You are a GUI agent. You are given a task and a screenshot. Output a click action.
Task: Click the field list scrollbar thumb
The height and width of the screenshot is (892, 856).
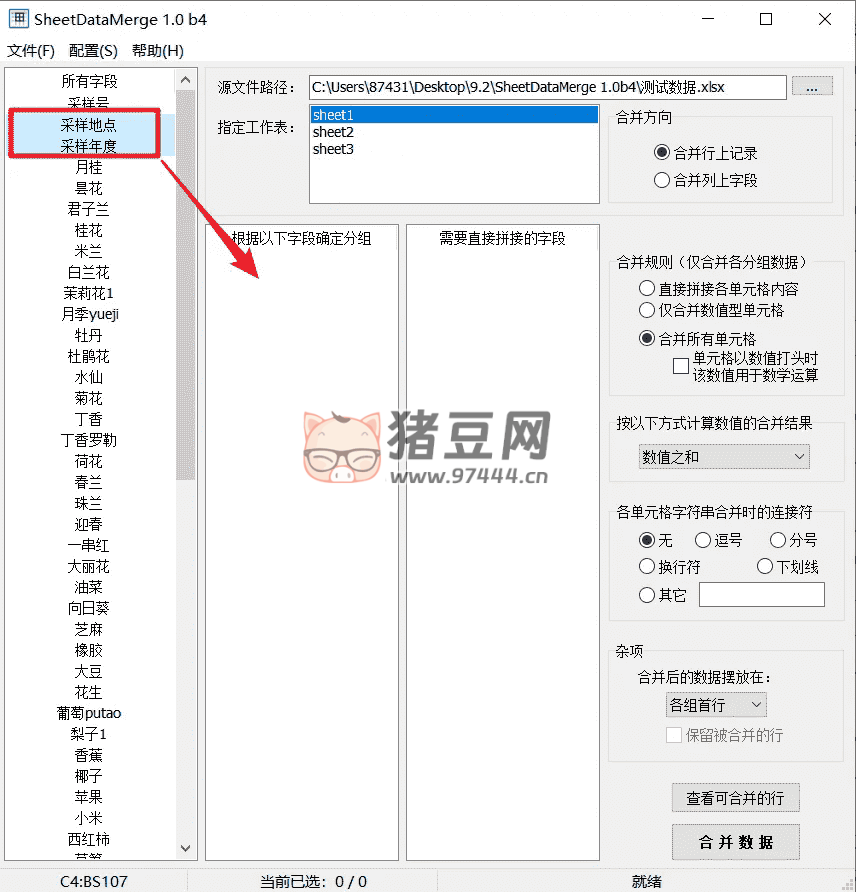point(185,285)
